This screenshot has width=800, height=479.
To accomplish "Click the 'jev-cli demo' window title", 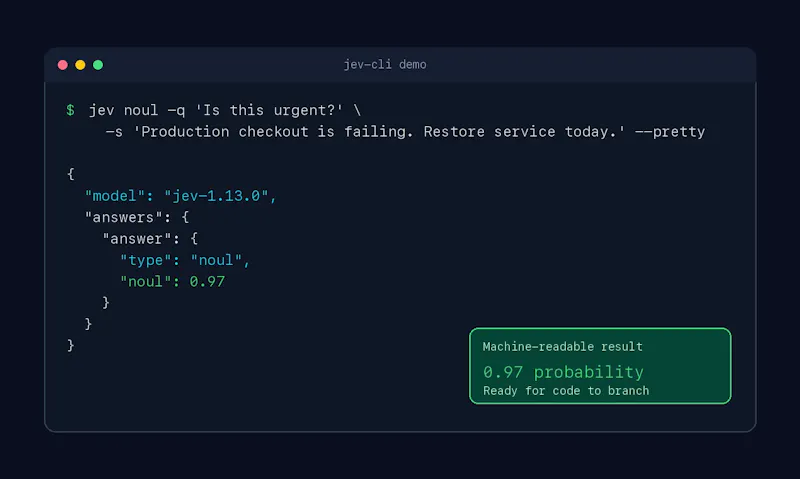I will tap(385, 65).
